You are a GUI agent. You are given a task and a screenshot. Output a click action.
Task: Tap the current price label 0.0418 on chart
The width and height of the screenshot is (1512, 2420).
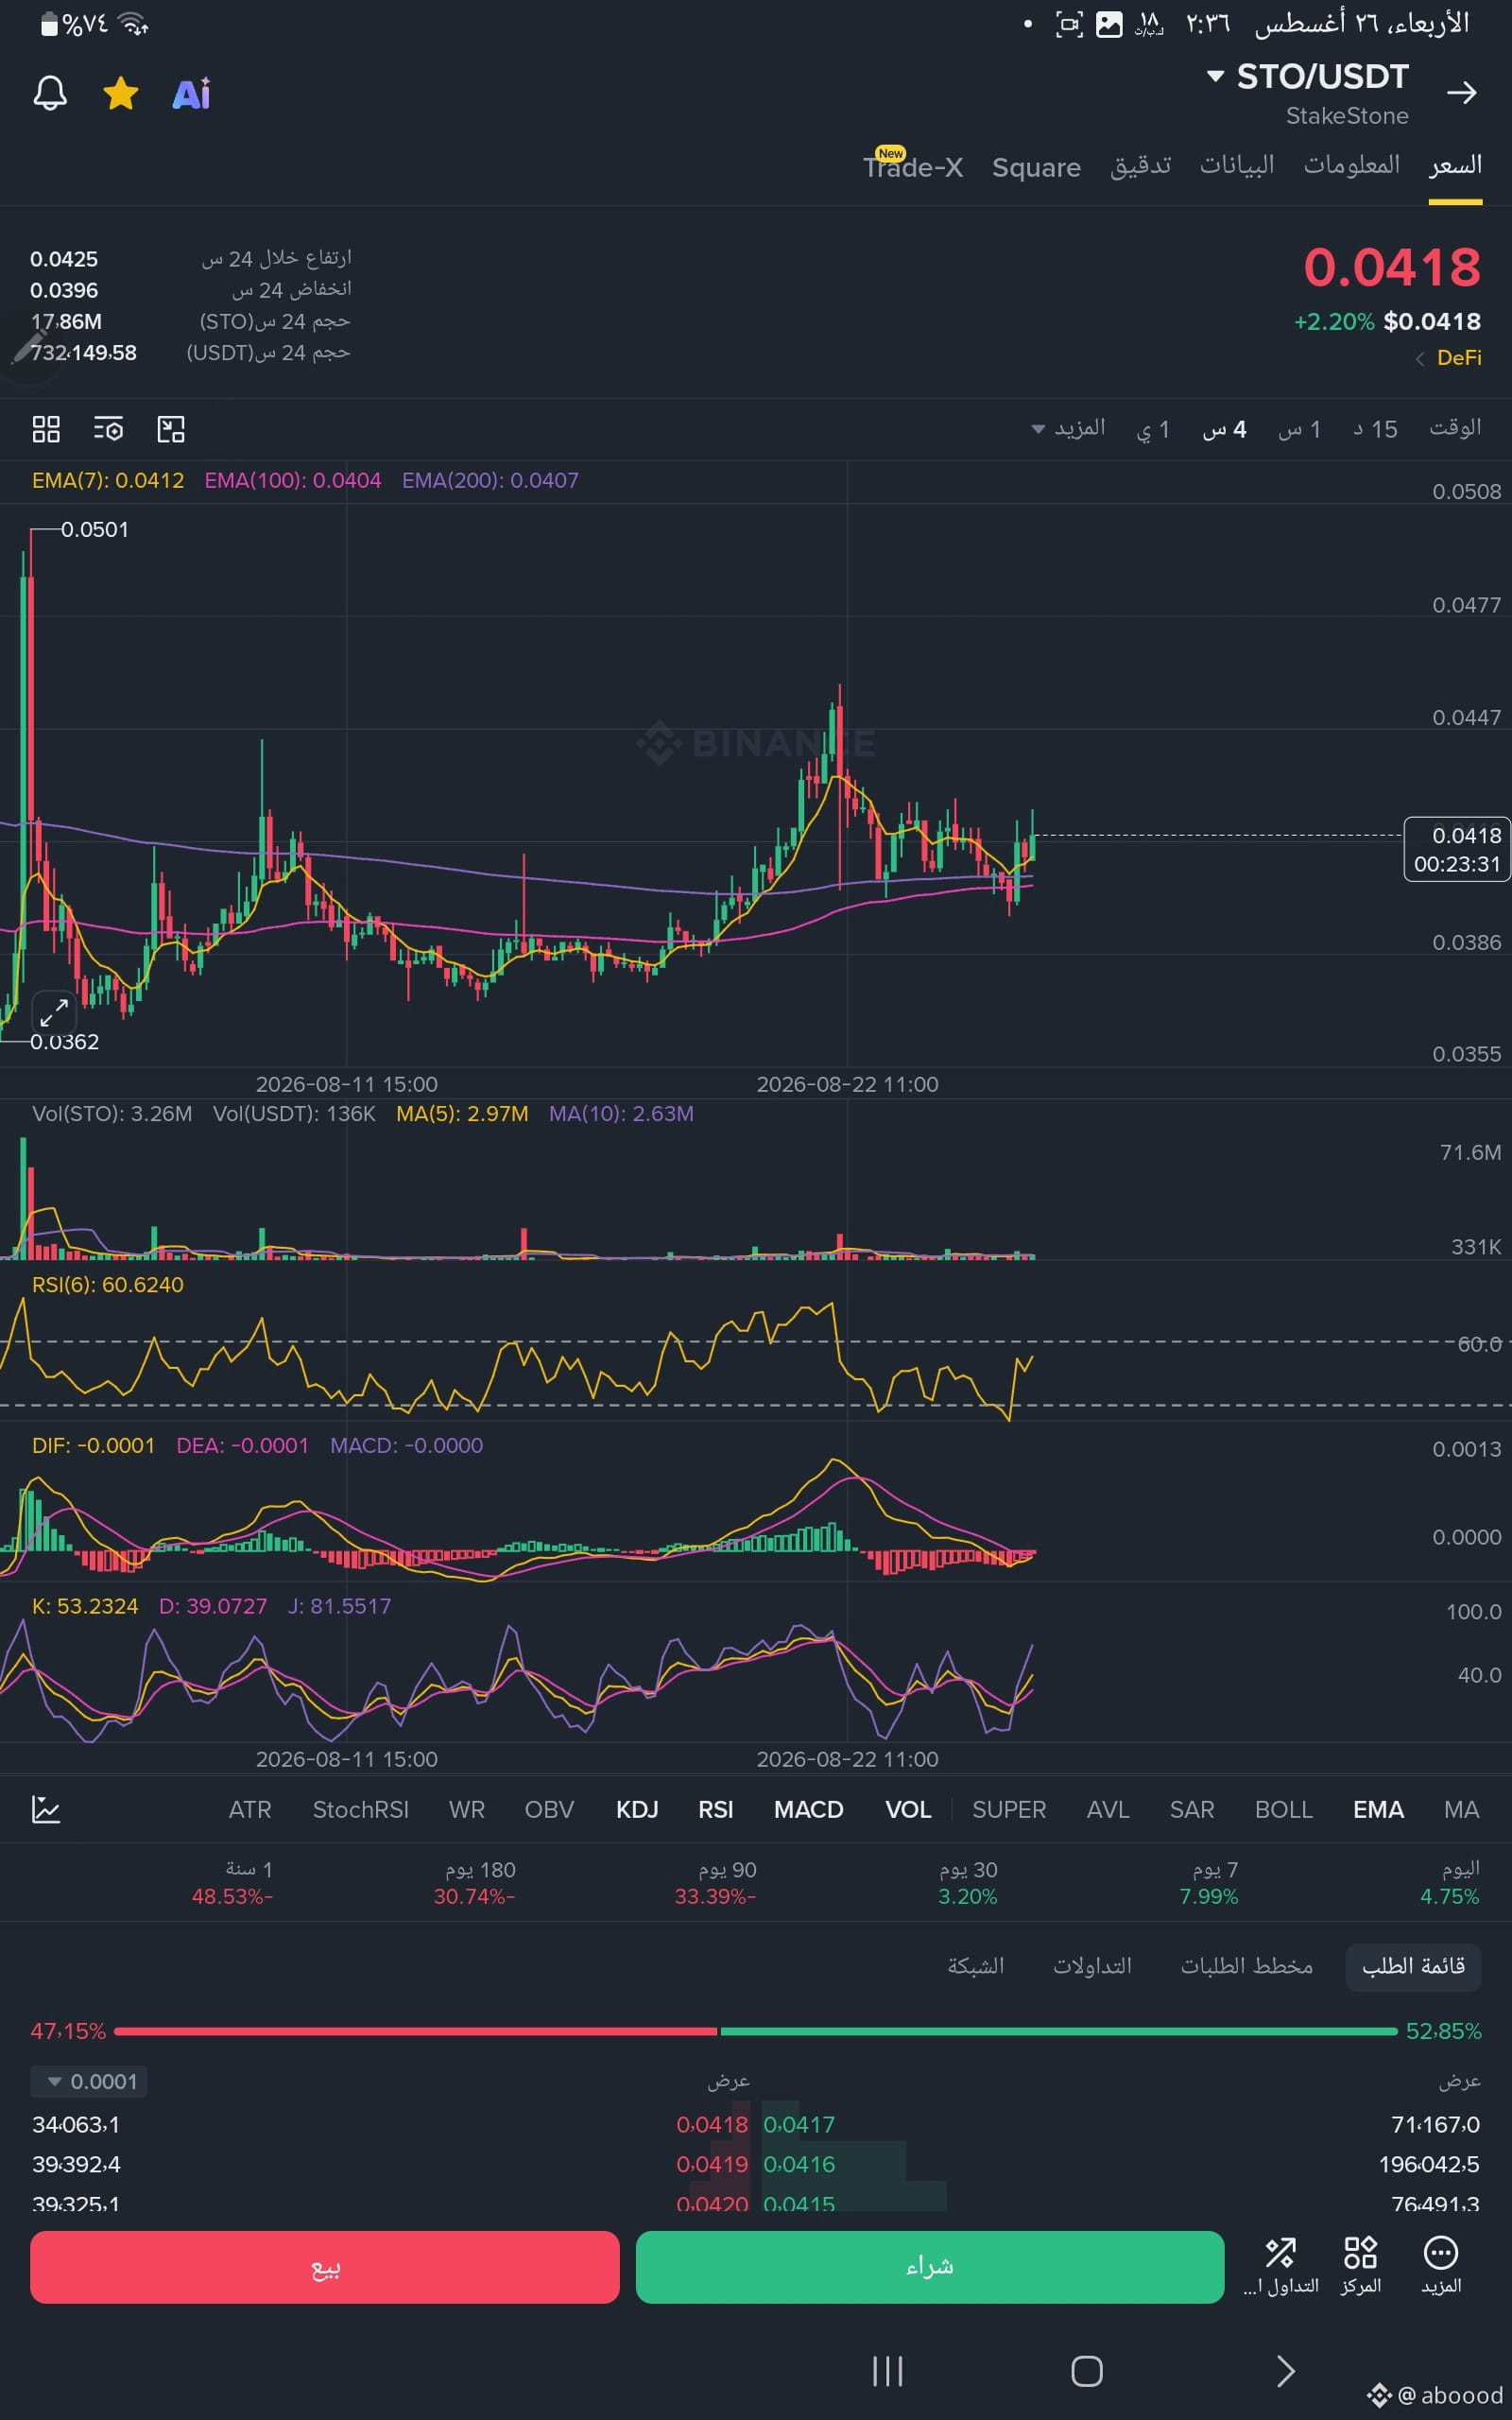[x=1457, y=849]
